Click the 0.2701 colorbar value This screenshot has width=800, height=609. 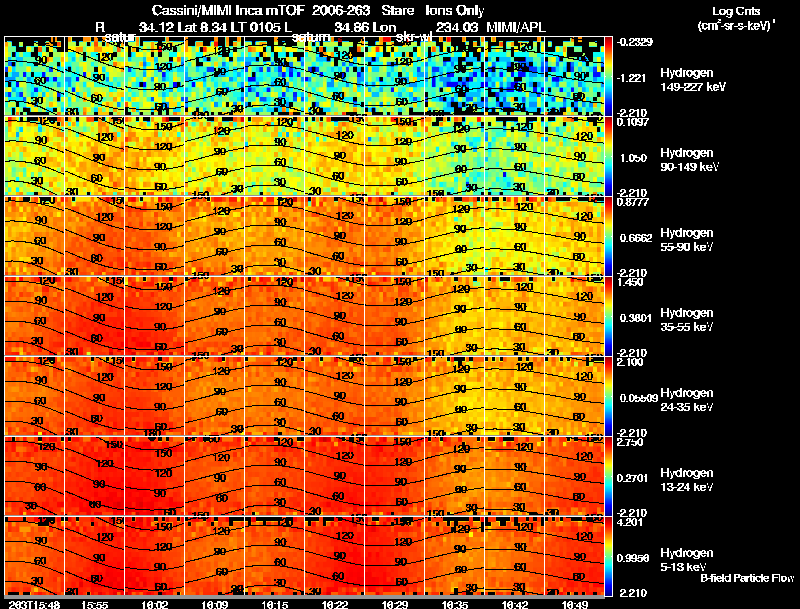point(633,478)
